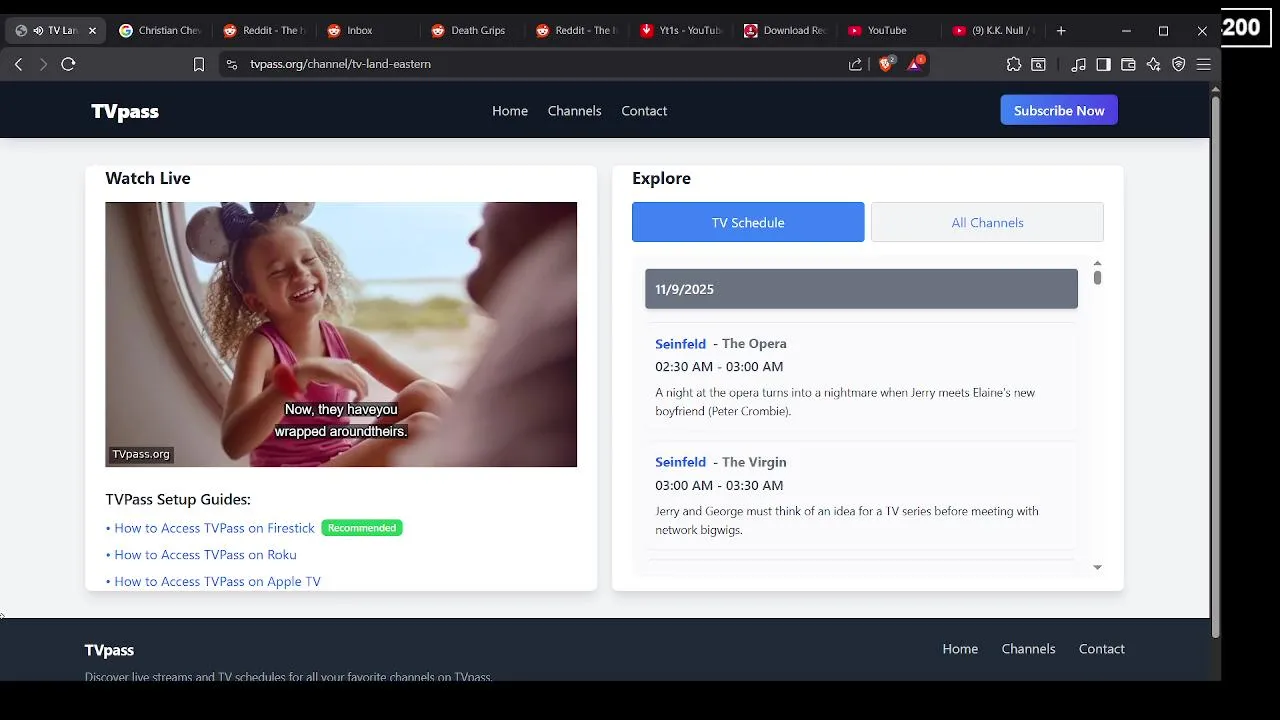Screen dimensions: 1280x720
Task: Click the schedule list scroll-down arrow
Action: tap(1097, 567)
